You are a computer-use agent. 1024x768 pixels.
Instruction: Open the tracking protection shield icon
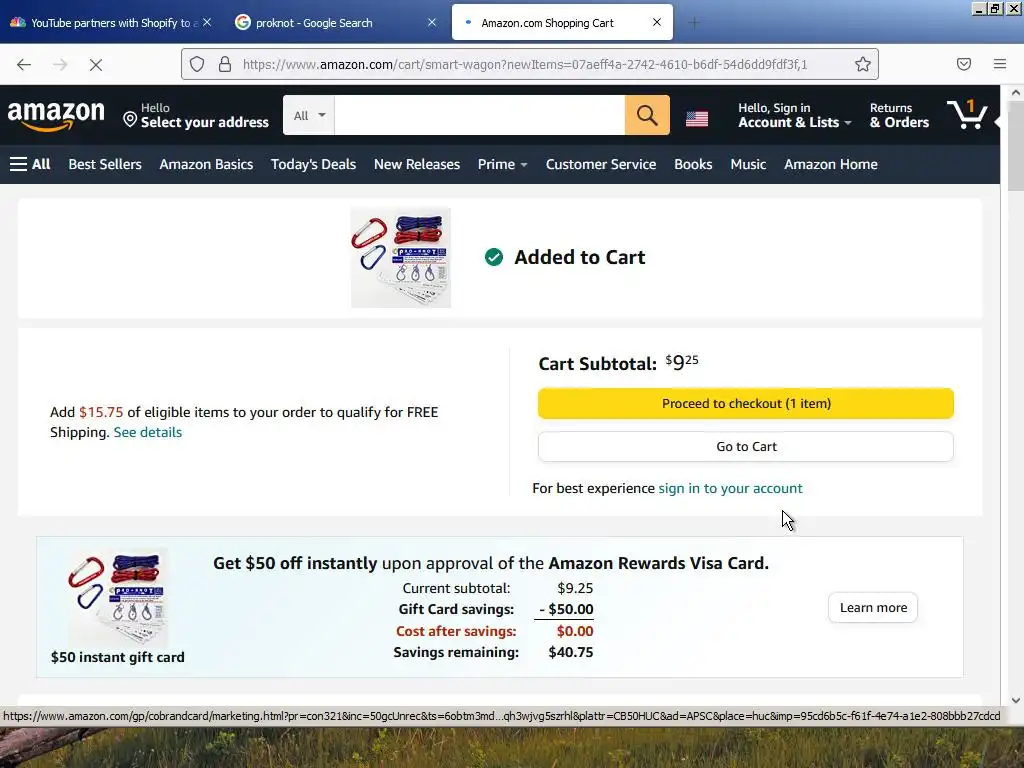tap(197, 64)
